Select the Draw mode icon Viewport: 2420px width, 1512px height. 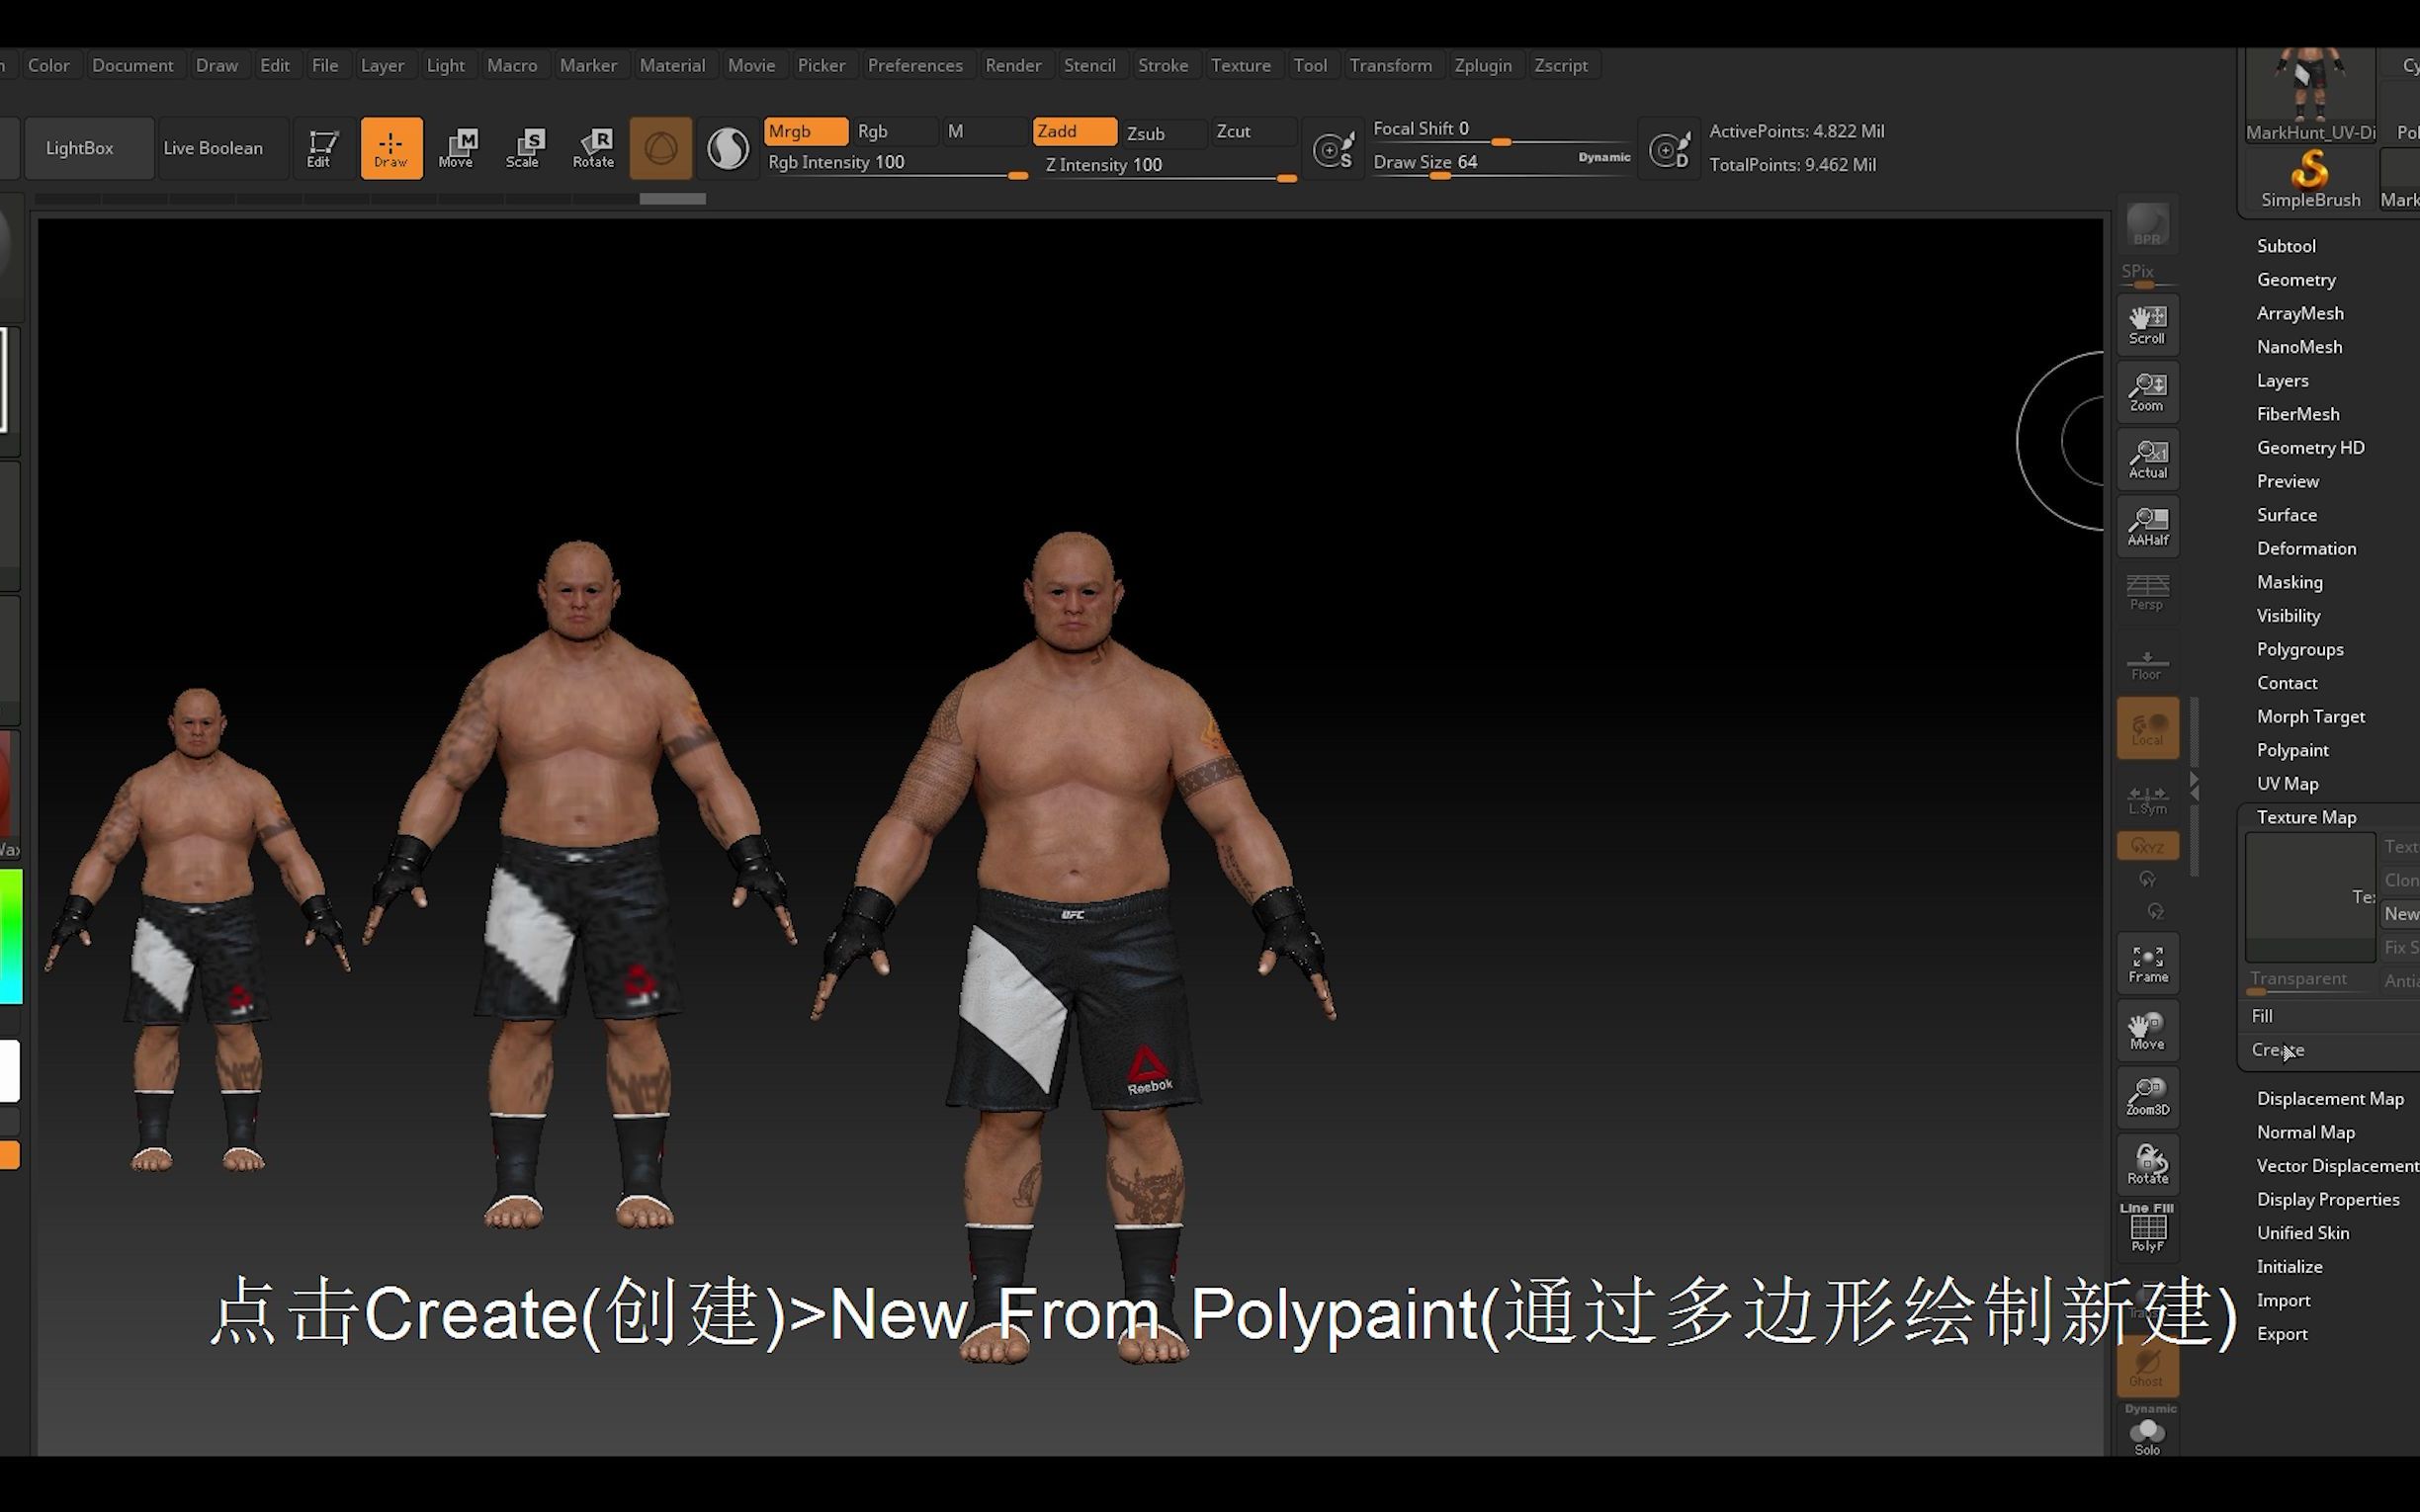coord(391,147)
